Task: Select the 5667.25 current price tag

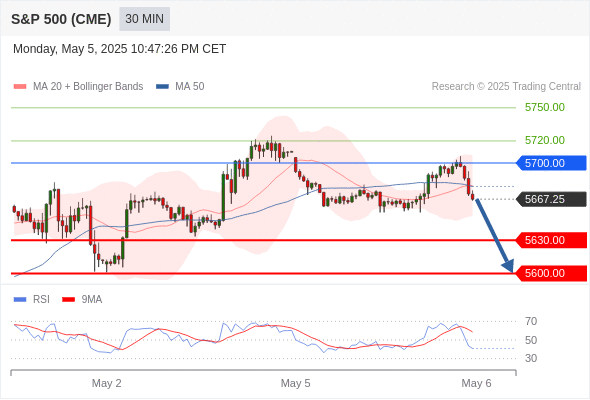Action: [551, 199]
